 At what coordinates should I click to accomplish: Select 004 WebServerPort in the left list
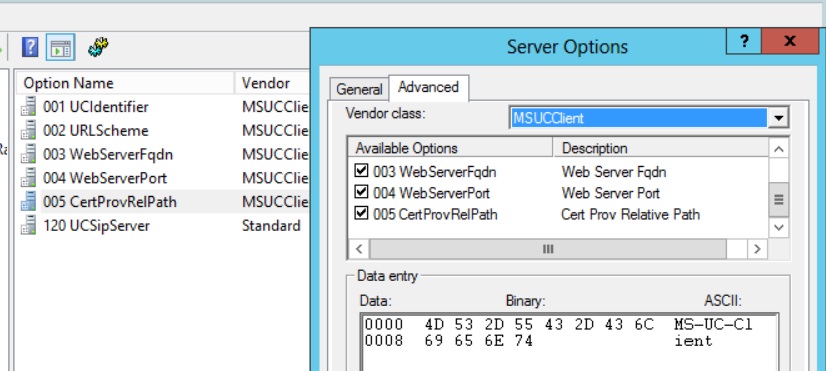pyautogui.click(x=105, y=178)
